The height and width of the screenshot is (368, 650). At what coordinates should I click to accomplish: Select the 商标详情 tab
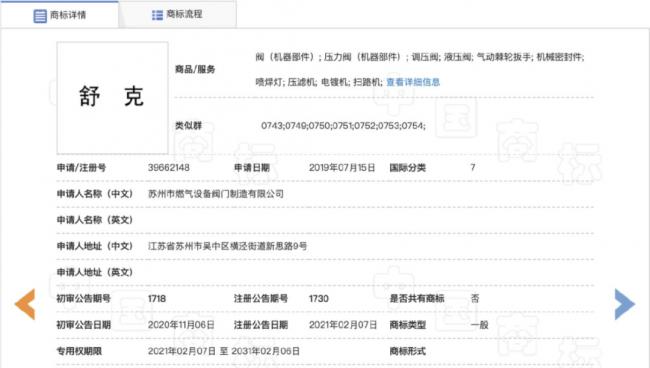coord(60,15)
